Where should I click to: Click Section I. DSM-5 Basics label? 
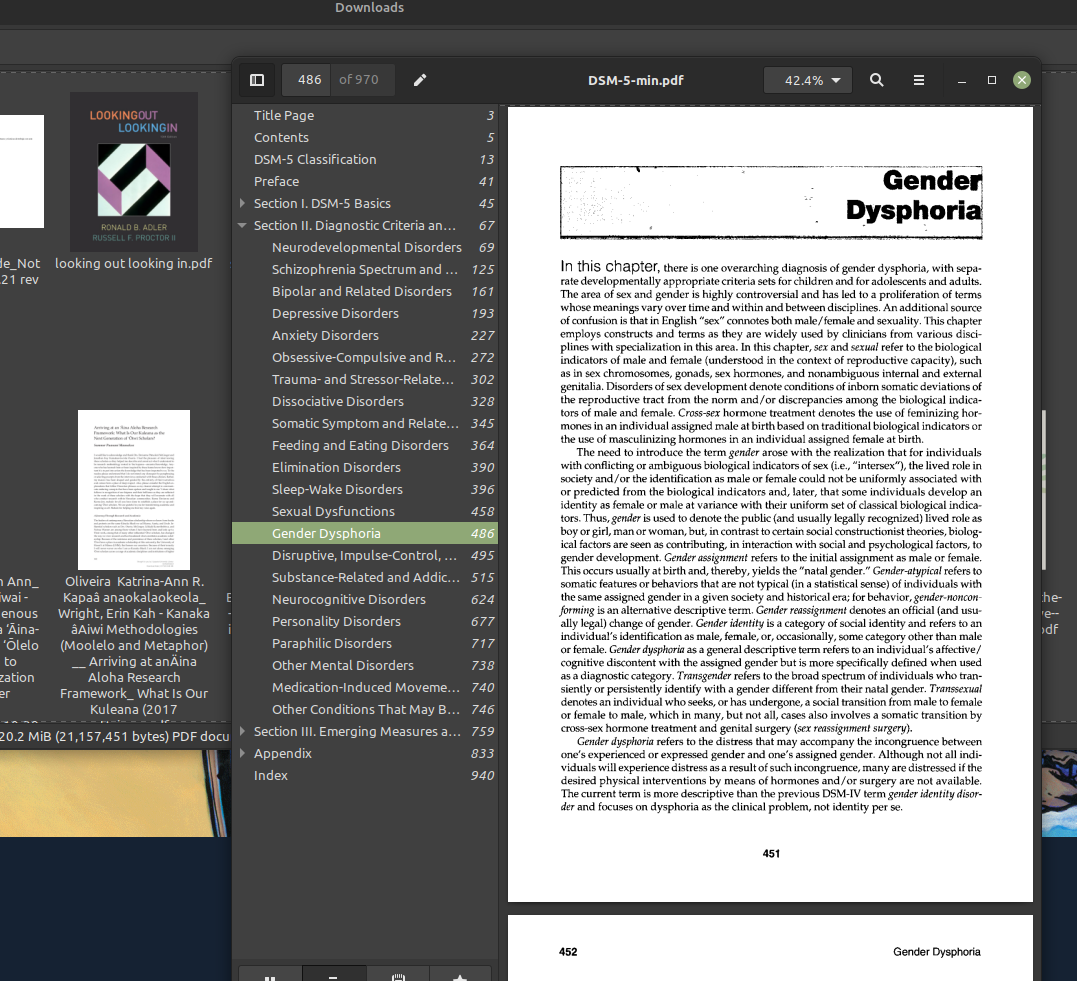click(x=322, y=203)
